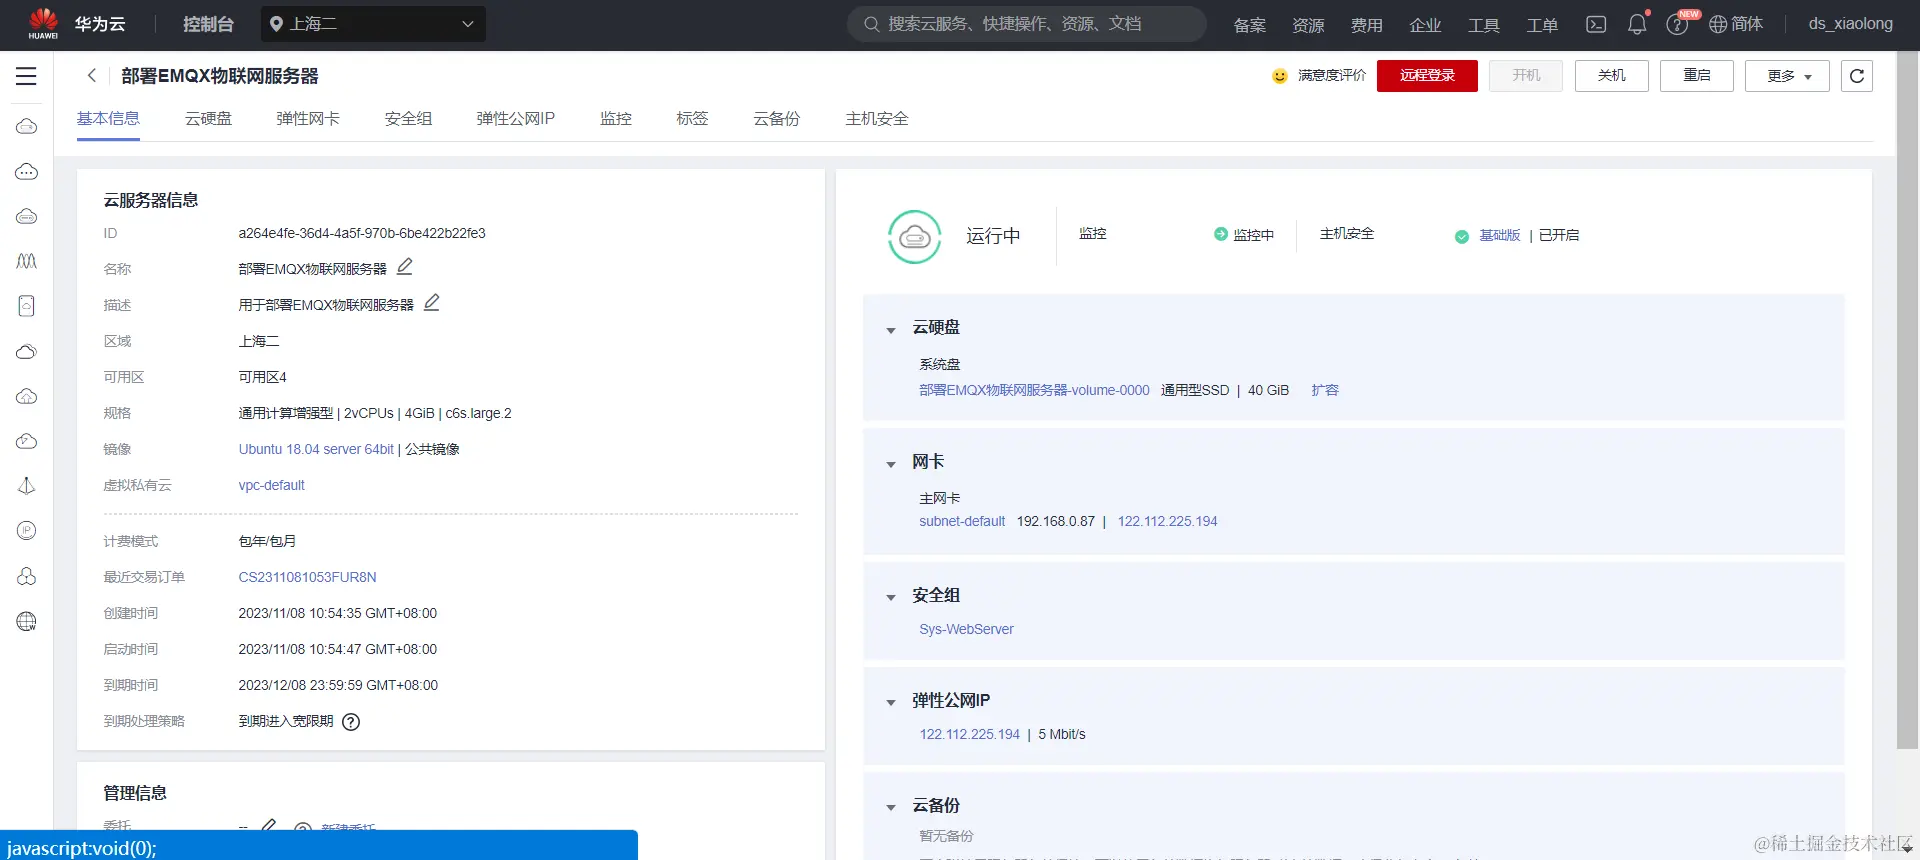Viewport: 1920px width, 860px height.
Task: Open the help center question icon
Action: click(1677, 25)
